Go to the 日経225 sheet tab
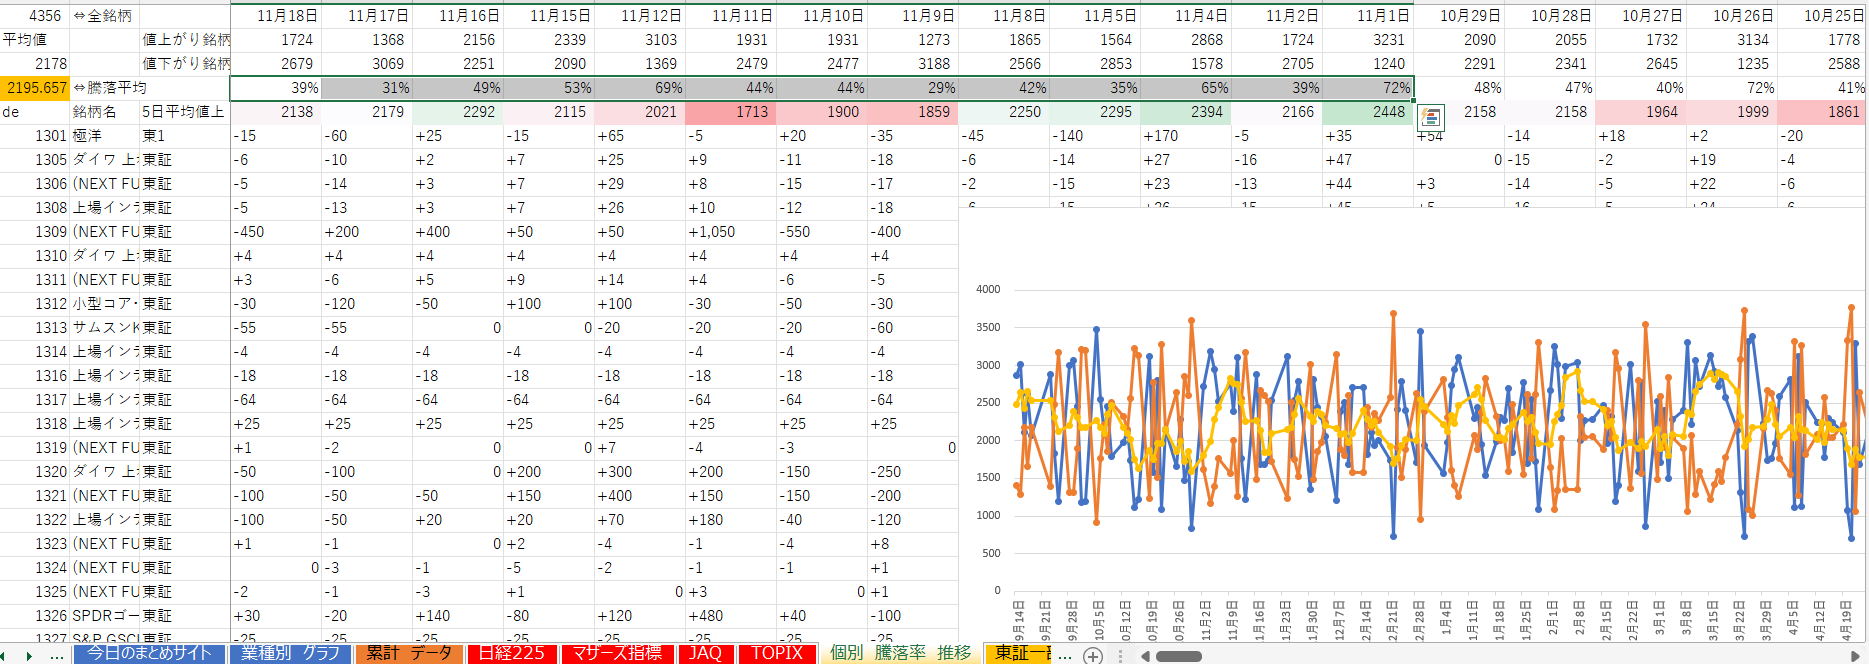The height and width of the screenshot is (664, 1869). (x=511, y=653)
